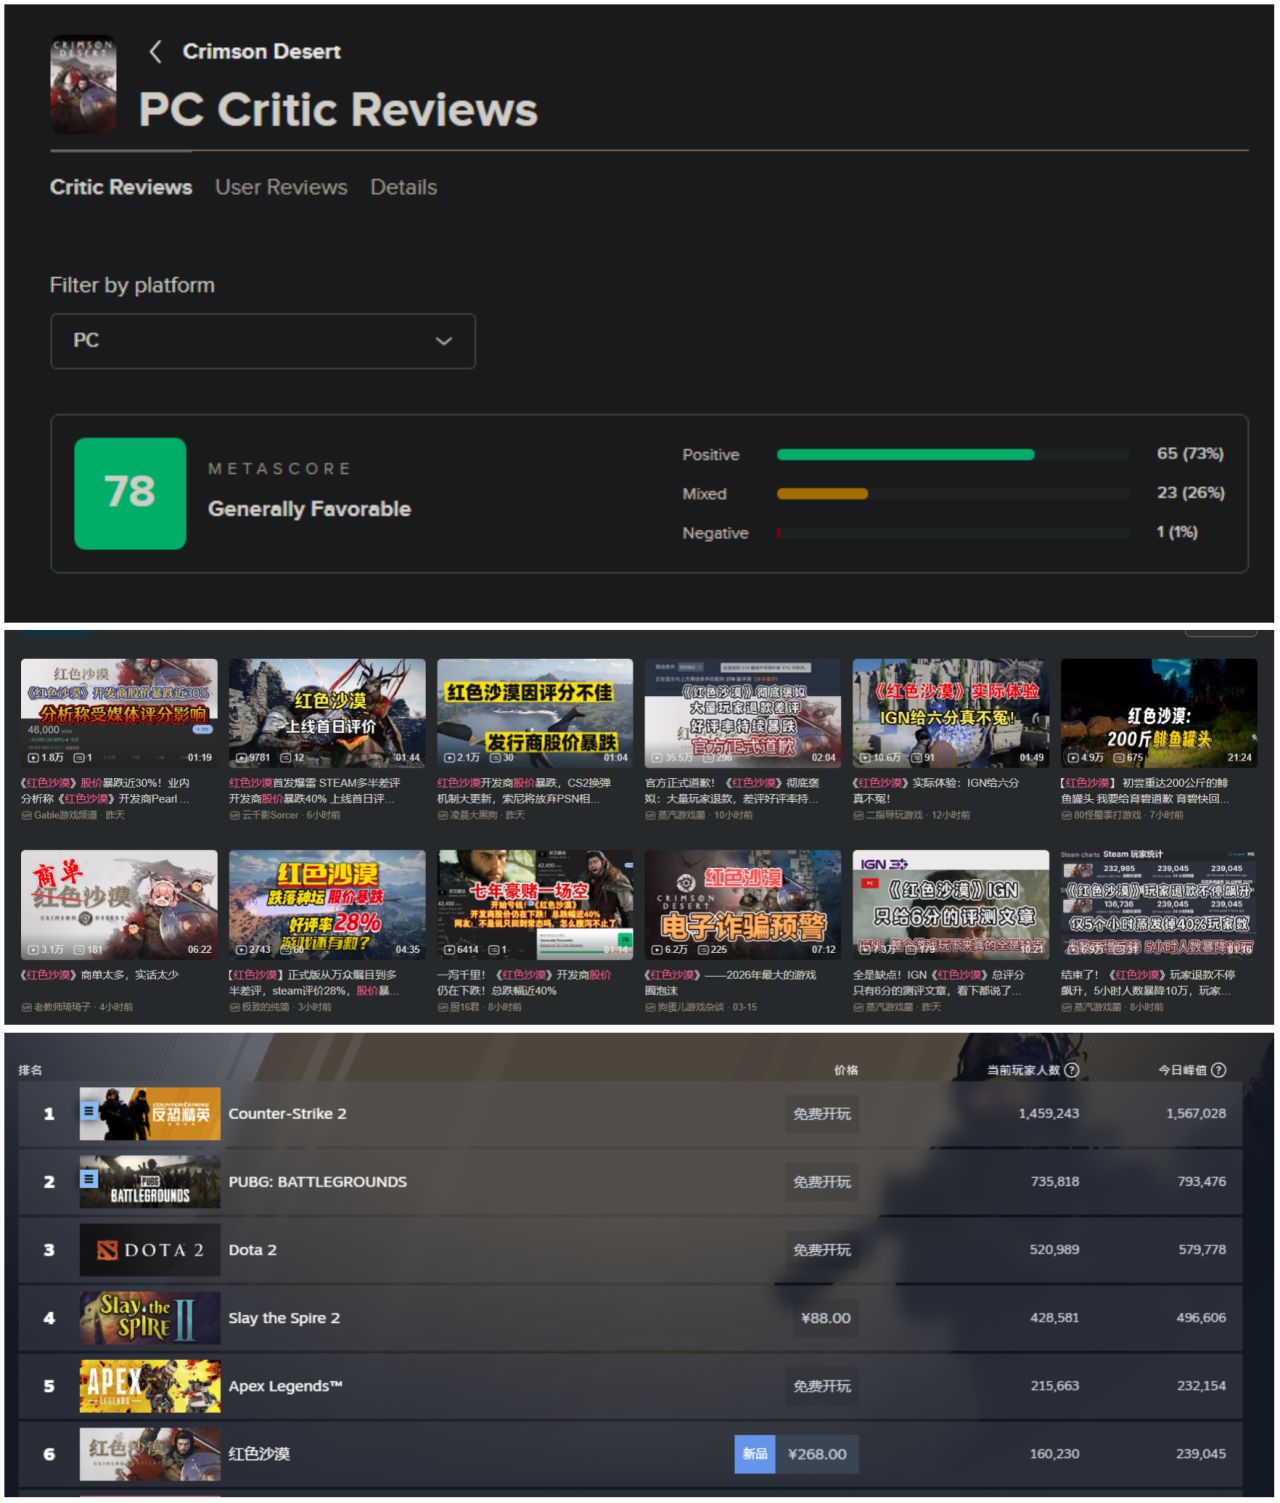Visit uploader 极致的纯简

click(x=265, y=1008)
